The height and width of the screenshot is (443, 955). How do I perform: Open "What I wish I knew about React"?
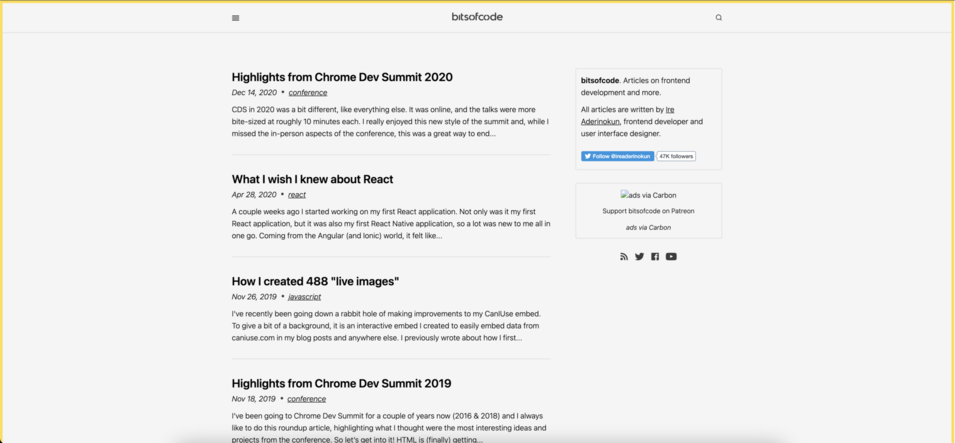pos(312,179)
